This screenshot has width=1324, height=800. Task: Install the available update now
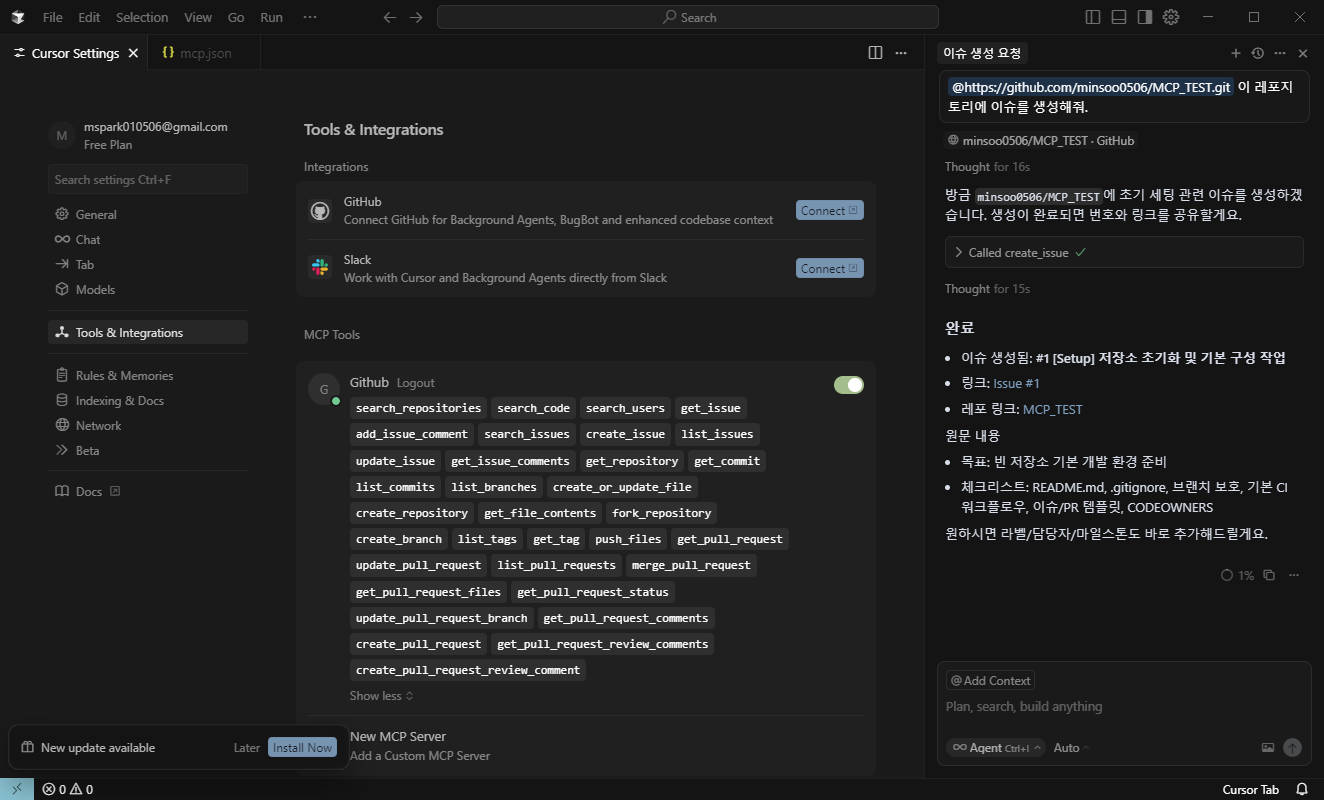pos(302,747)
